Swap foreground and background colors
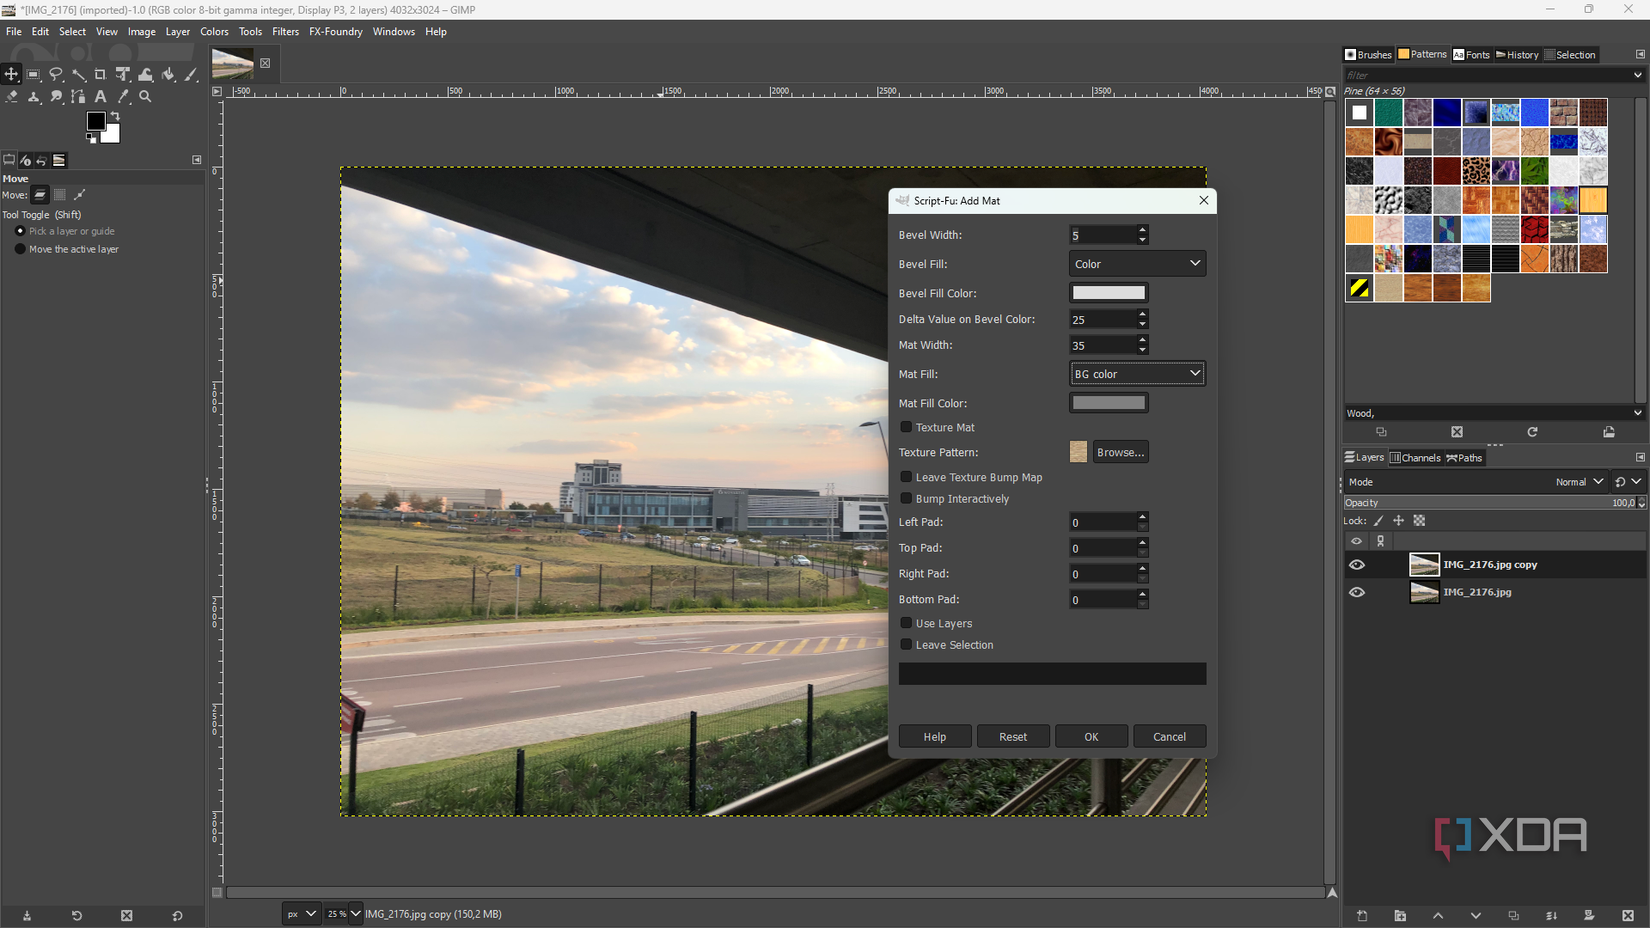 (x=115, y=116)
